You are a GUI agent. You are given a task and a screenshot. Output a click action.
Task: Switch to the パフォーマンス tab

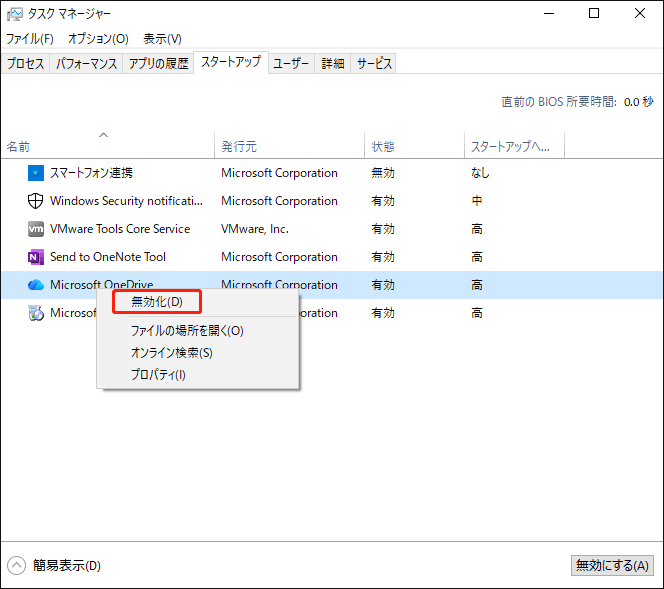click(86, 64)
